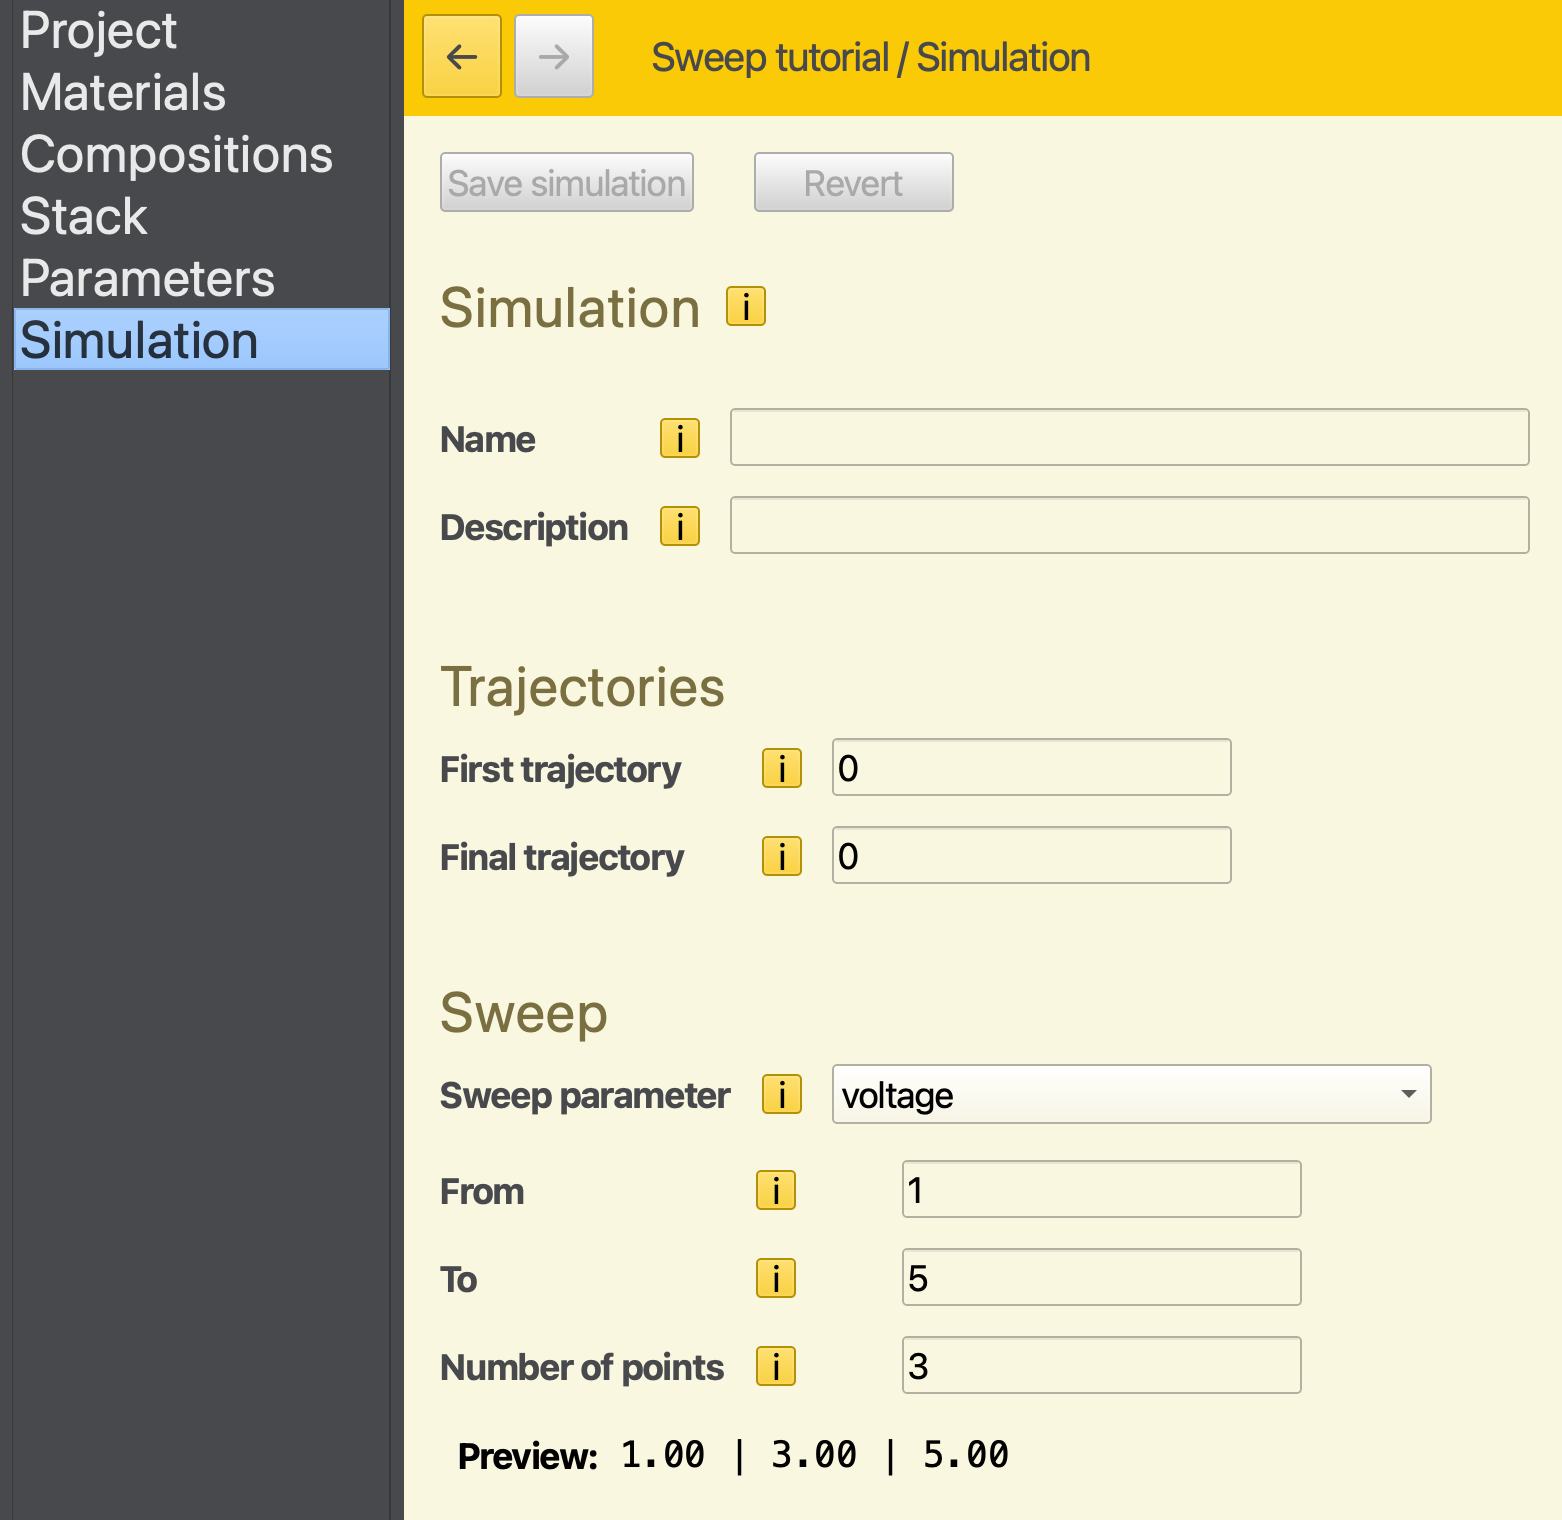This screenshot has width=1562, height=1520.
Task: Click the Revert button
Action: [853, 183]
